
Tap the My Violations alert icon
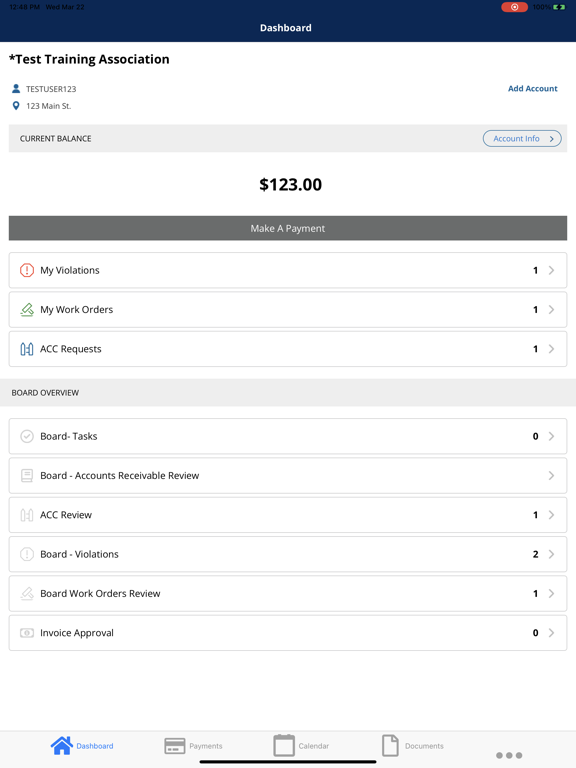pyautogui.click(x=27, y=270)
